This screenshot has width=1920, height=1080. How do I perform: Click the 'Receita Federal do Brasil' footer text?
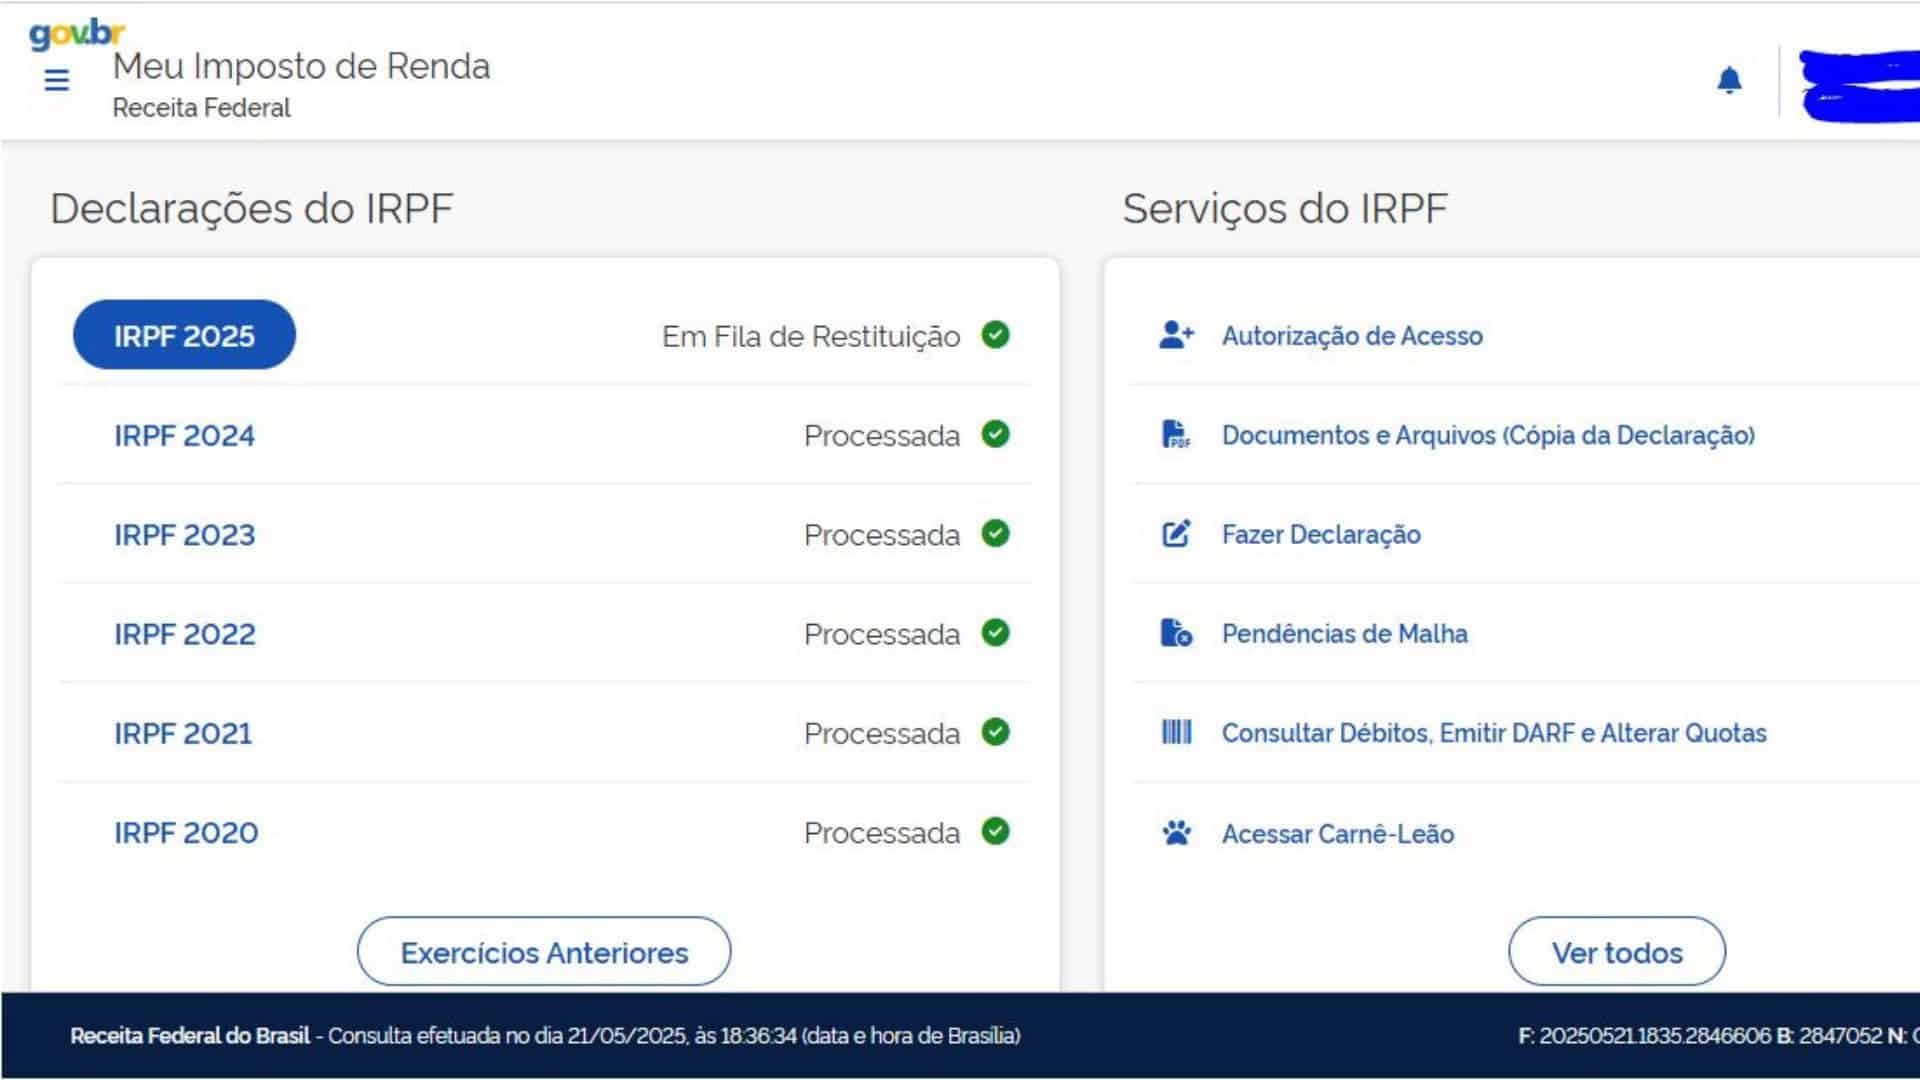pyautogui.click(x=190, y=1036)
